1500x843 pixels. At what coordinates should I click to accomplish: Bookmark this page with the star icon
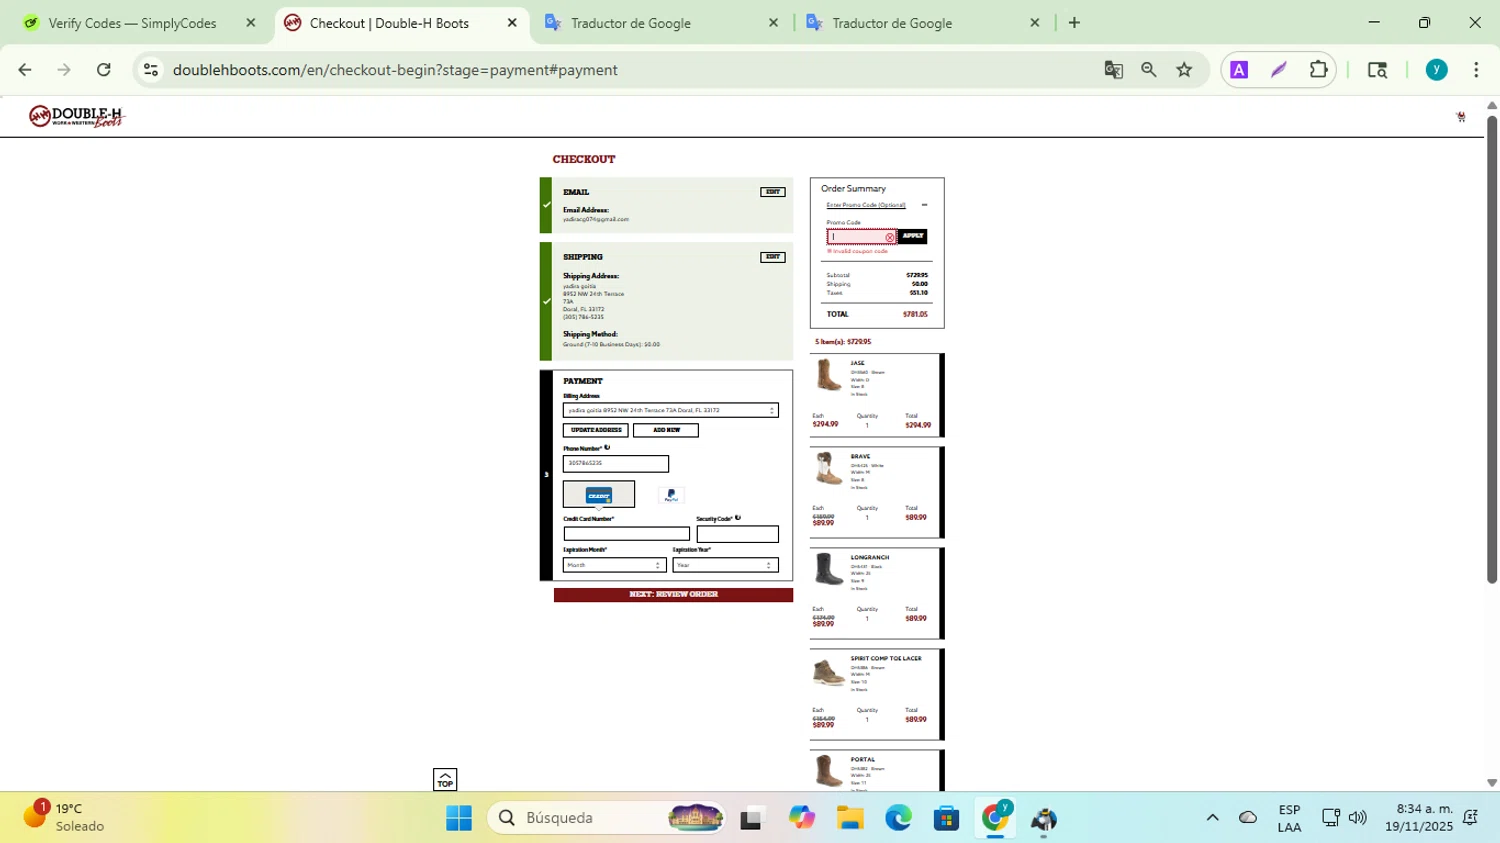pyautogui.click(x=1185, y=70)
